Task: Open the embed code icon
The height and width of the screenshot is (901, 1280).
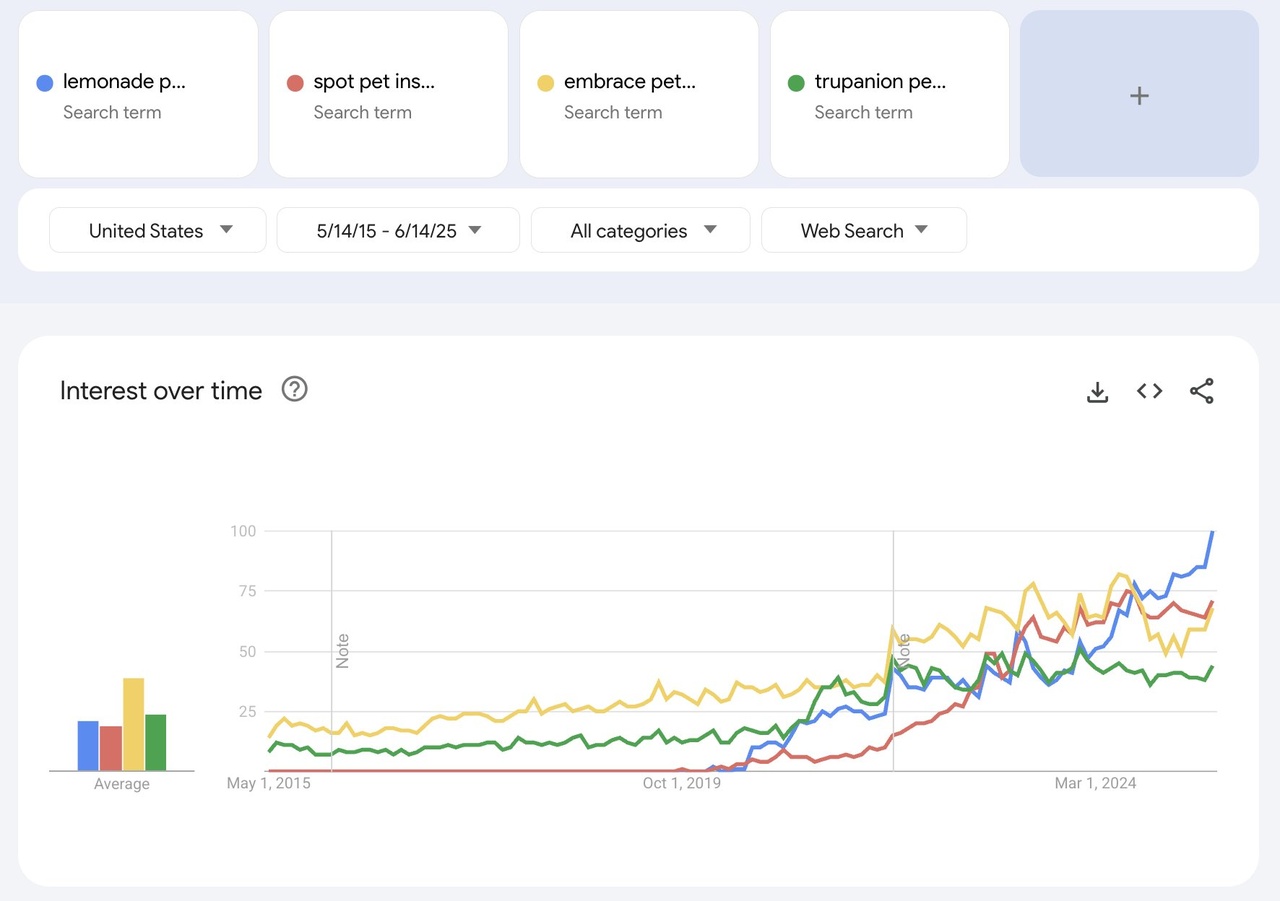Action: (x=1149, y=391)
